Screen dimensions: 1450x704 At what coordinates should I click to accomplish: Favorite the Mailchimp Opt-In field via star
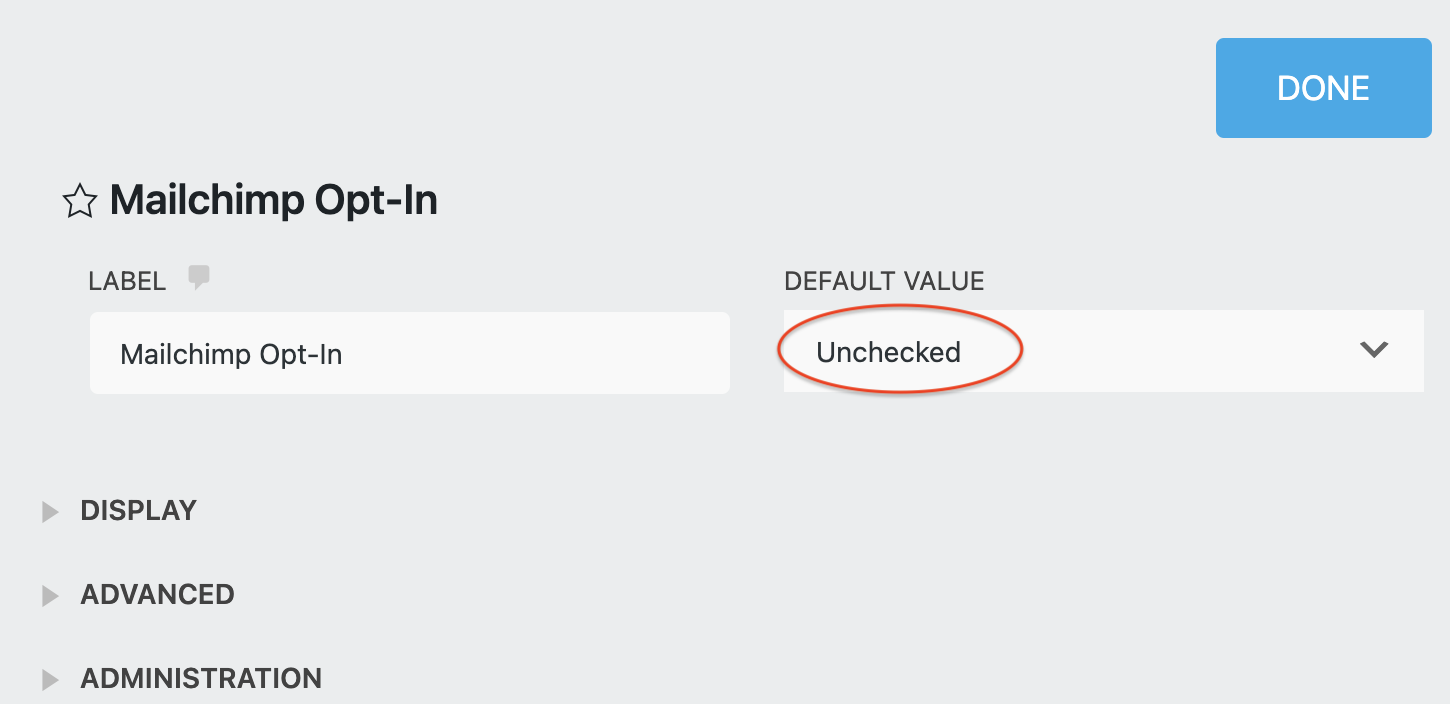tap(79, 200)
